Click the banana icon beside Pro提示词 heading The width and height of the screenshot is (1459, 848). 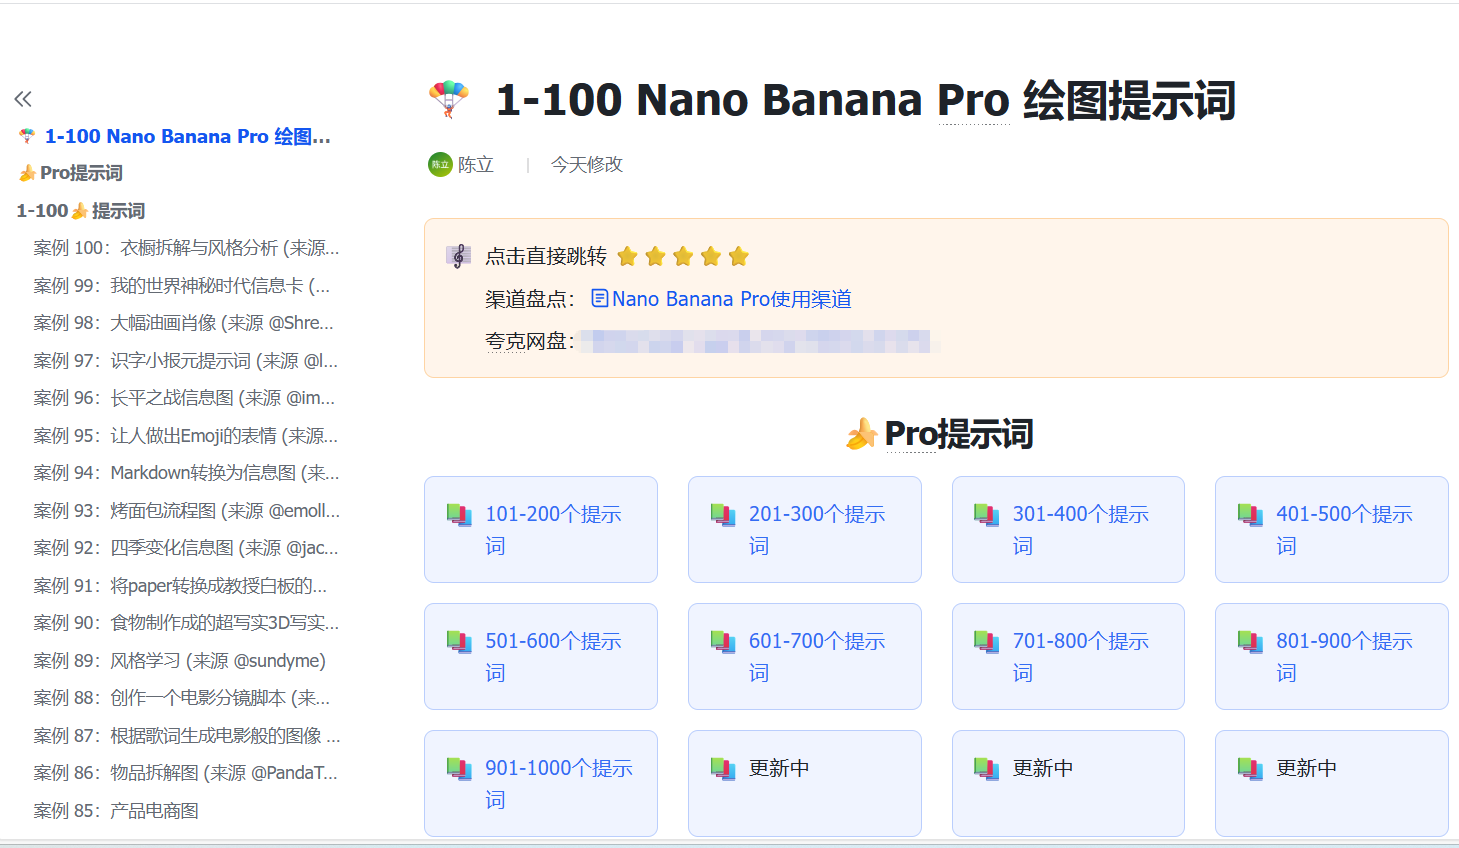pyautogui.click(x=861, y=435)
